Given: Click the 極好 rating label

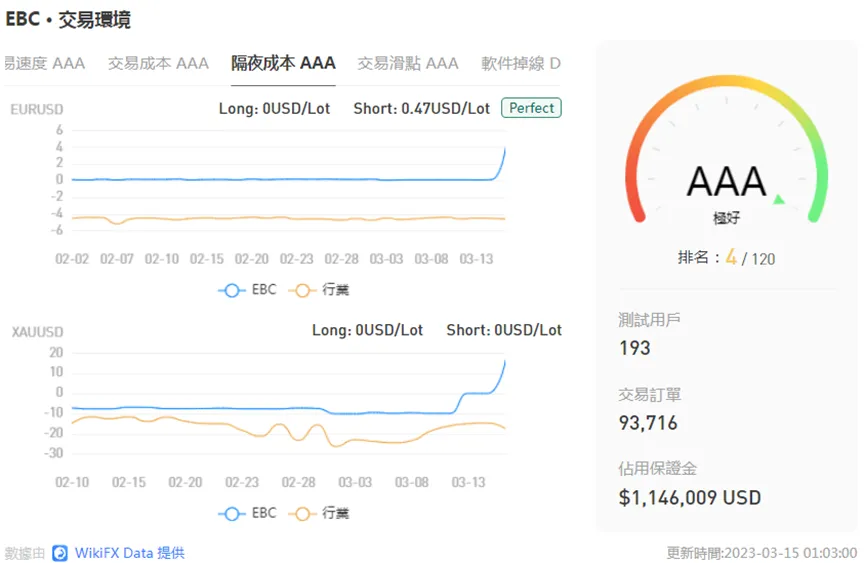Looking at the screenshot, I should click(x=726, y=218).
